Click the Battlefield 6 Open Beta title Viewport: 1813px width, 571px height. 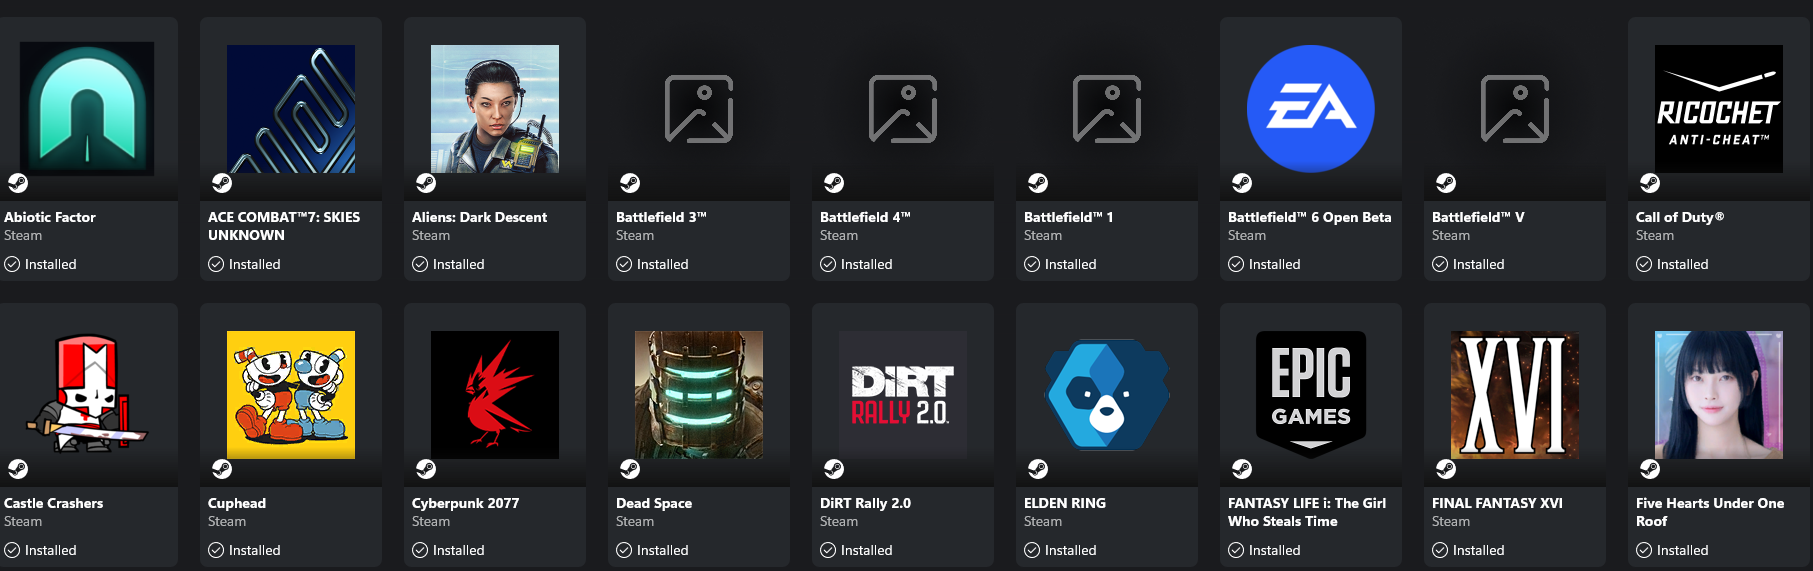1310,217
